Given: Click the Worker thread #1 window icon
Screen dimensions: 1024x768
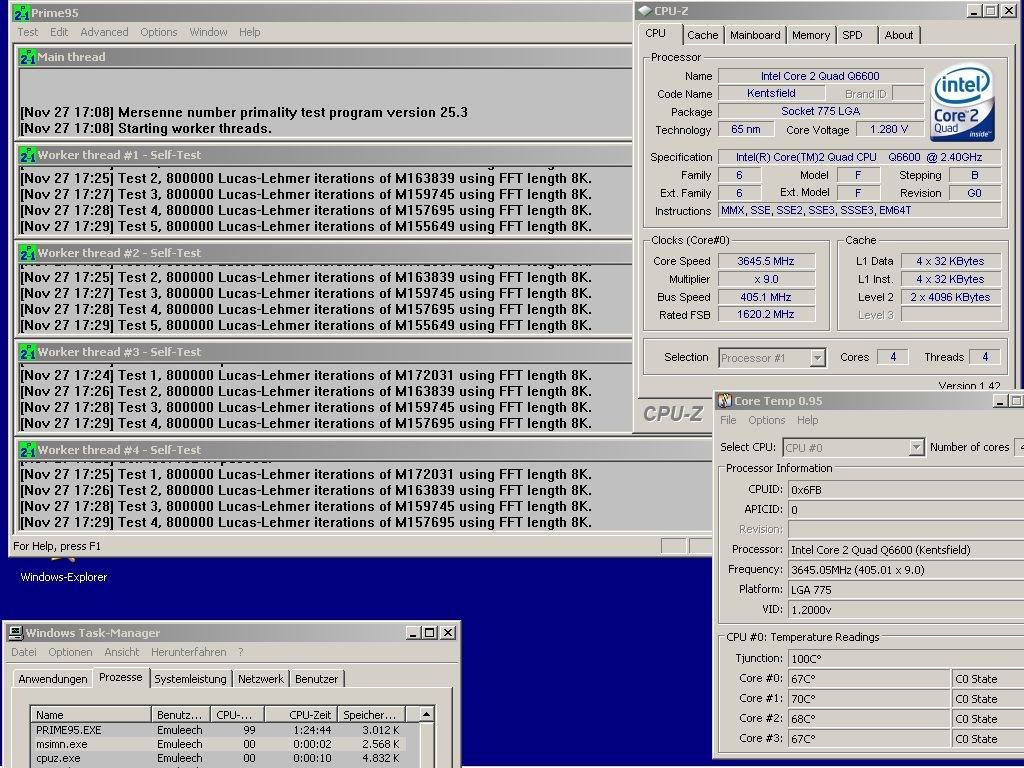Looking at the screenshot, I should tap(27, 155).
